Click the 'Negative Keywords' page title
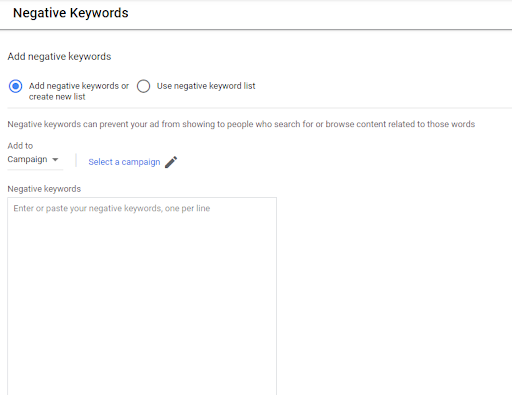The height and width of the screenshot is (395, 512). tap(71, 13)
